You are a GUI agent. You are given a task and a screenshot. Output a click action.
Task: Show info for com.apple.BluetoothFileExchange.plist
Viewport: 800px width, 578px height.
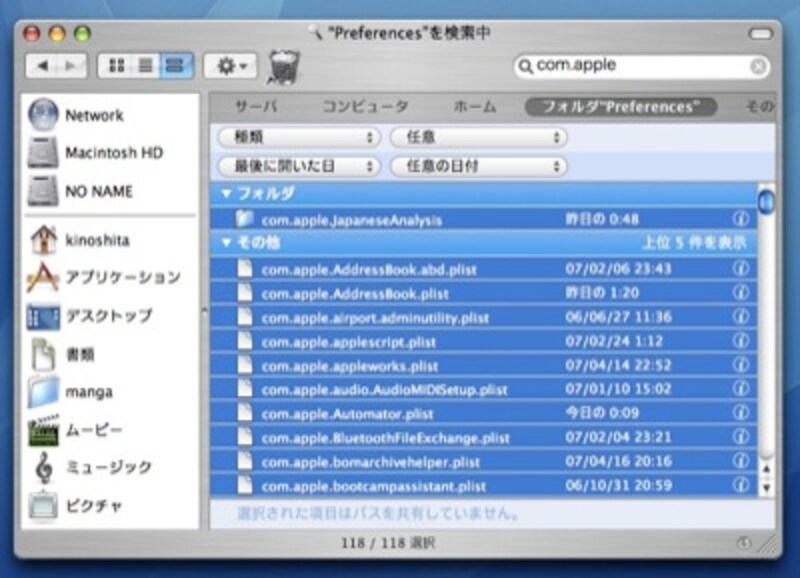(741, 437)
